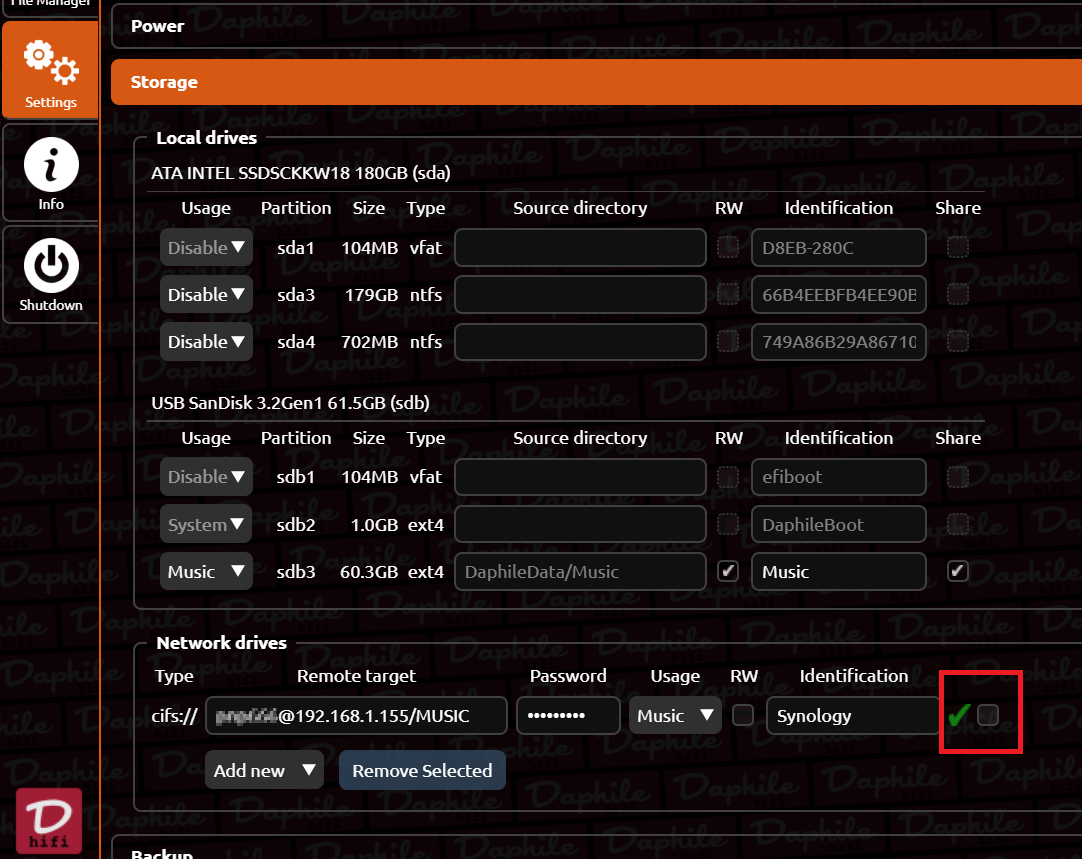This screenshot has height=859, width=1082.
Task: Uncheck Share checkbox for sdb3
Action: pos(958,571)
